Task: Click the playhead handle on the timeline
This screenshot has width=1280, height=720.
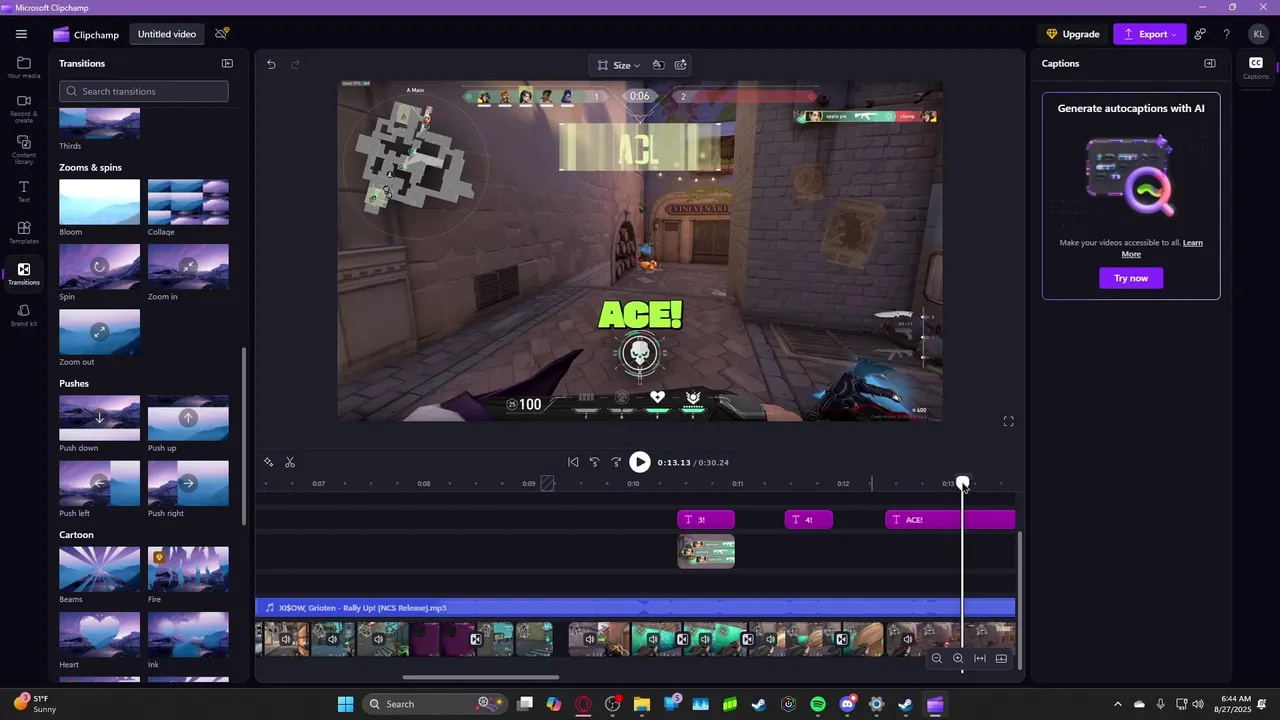Action: click(962, 483)
